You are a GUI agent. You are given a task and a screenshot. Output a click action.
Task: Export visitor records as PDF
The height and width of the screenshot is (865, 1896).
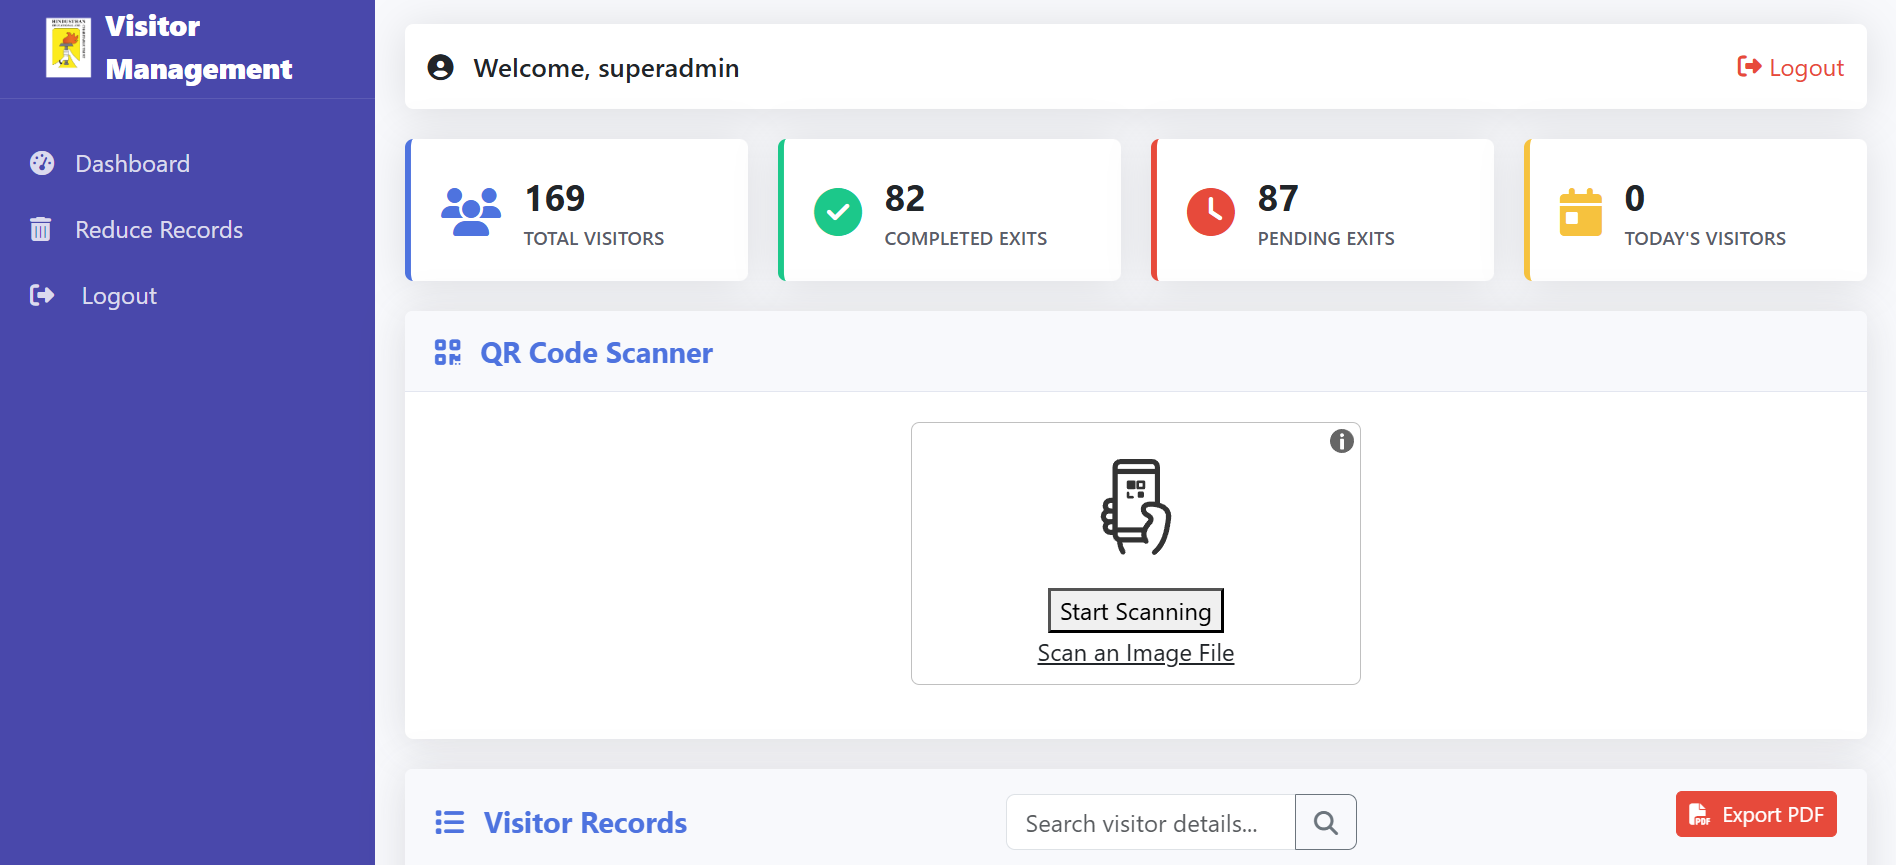[1755, 814]
